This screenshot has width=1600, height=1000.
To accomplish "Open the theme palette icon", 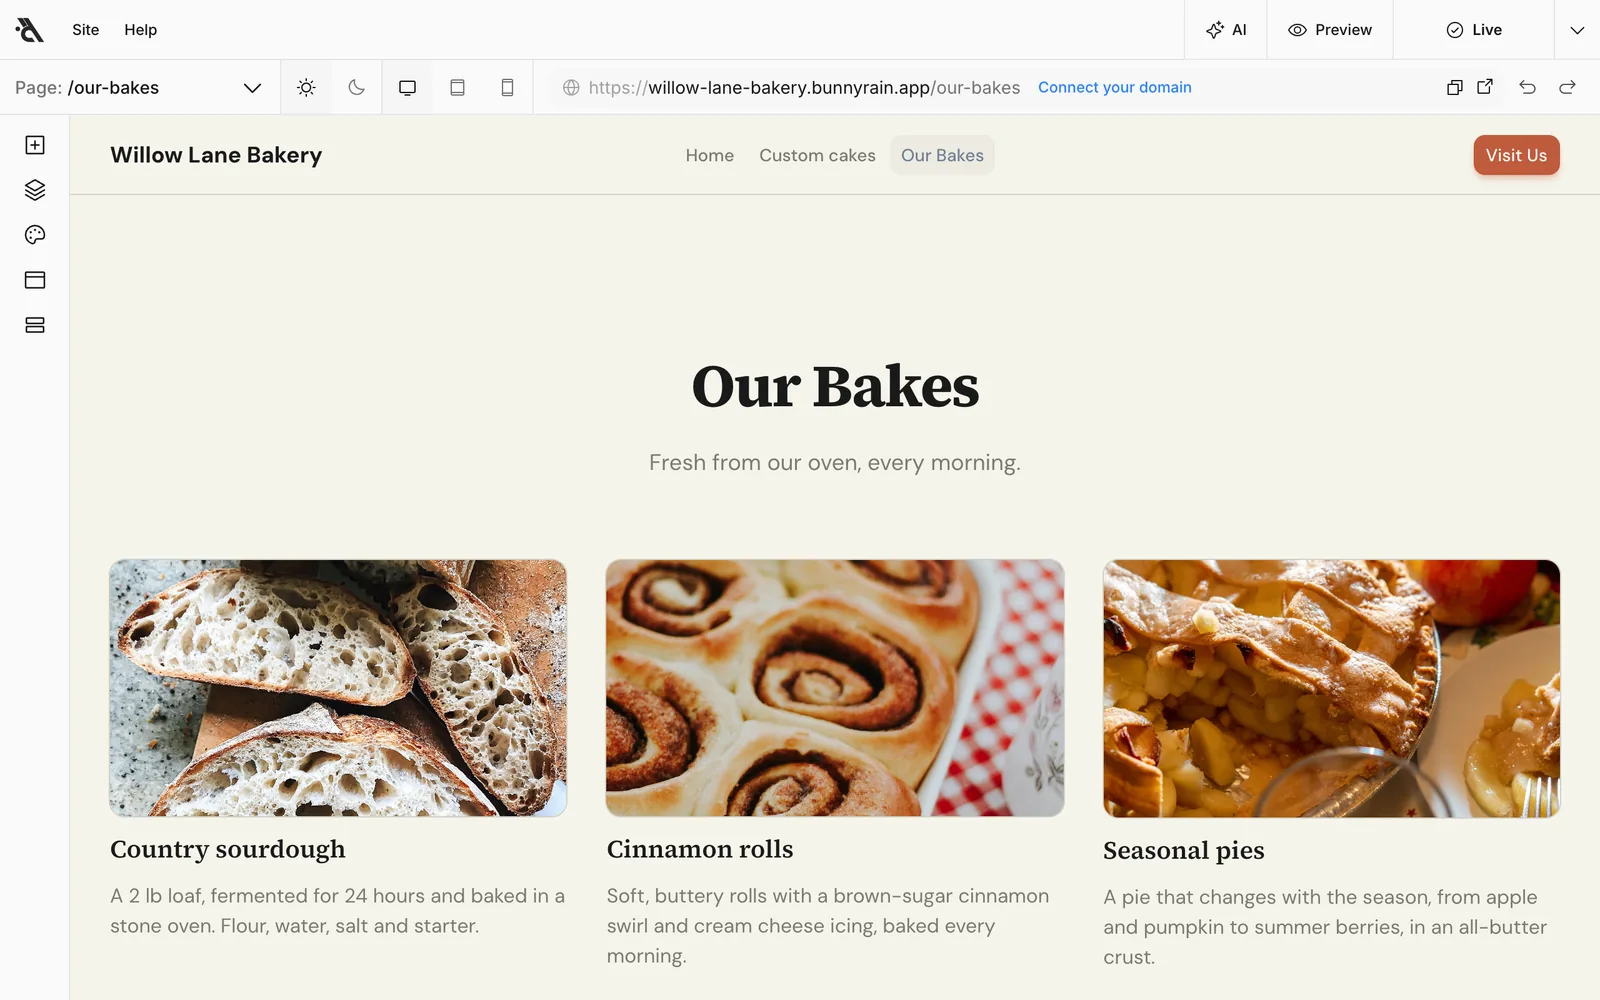I will click(x=35, y=235).
